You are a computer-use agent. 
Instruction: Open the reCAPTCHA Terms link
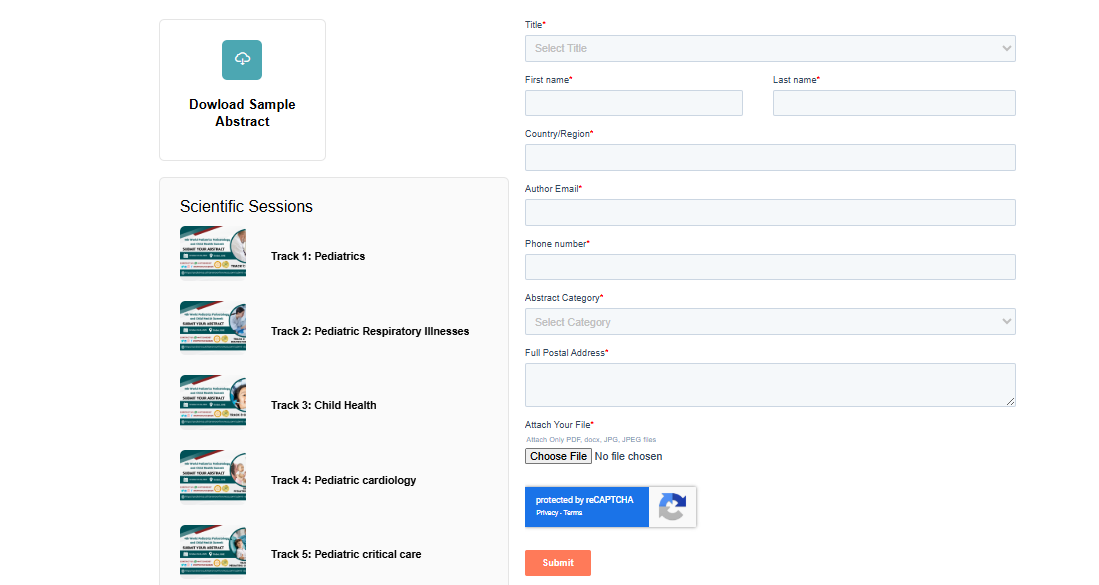click(x=573, y=513)
